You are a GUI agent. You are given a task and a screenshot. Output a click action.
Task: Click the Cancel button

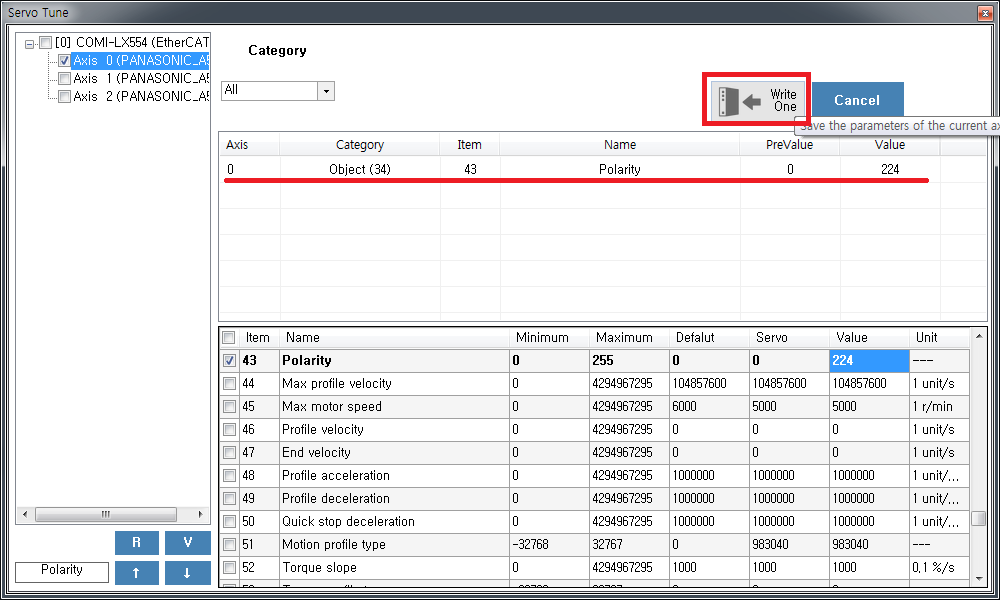pos(857,100)
